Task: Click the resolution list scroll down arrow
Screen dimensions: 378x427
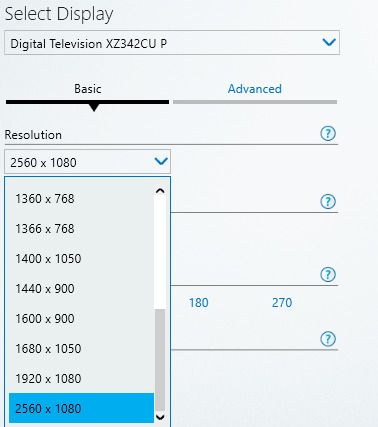Action: point(160,417)
